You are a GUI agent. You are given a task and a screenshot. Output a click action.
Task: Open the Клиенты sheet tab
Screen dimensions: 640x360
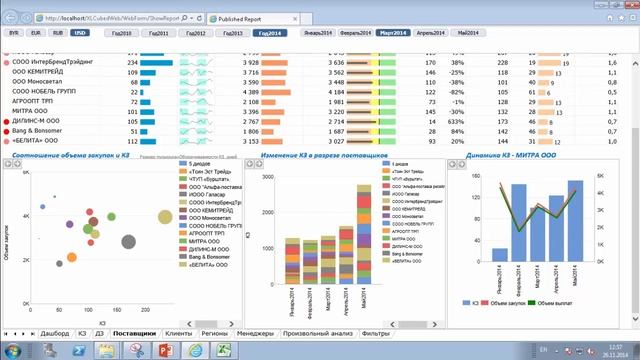pos(178,333)
